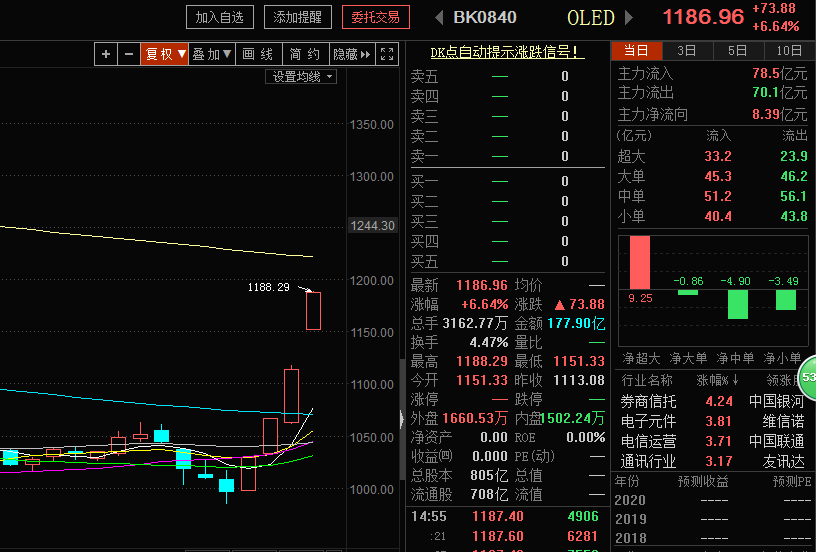The height and width of the screenshot is (552, 816).
Task: Click leading stock 维信诺
Action: click(x=783, y=421)
